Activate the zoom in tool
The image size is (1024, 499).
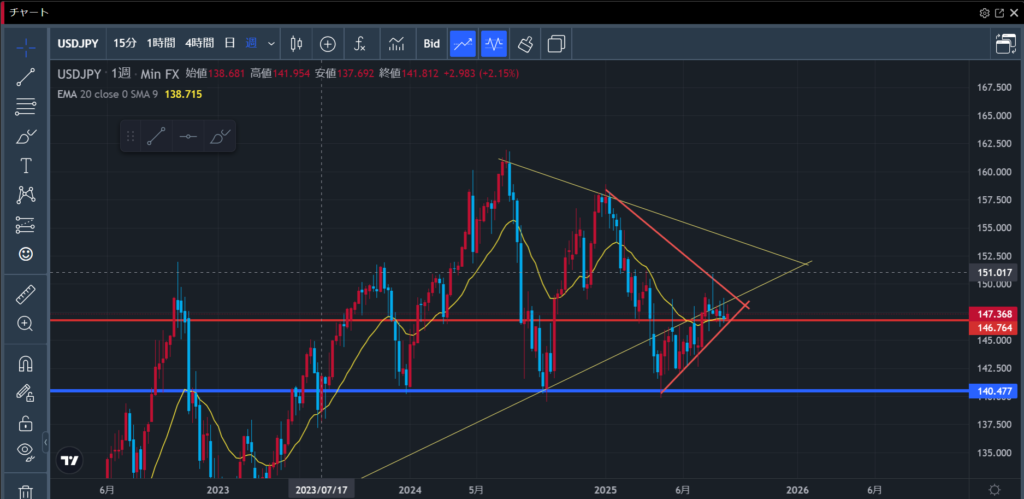click(x=25, y=323)
